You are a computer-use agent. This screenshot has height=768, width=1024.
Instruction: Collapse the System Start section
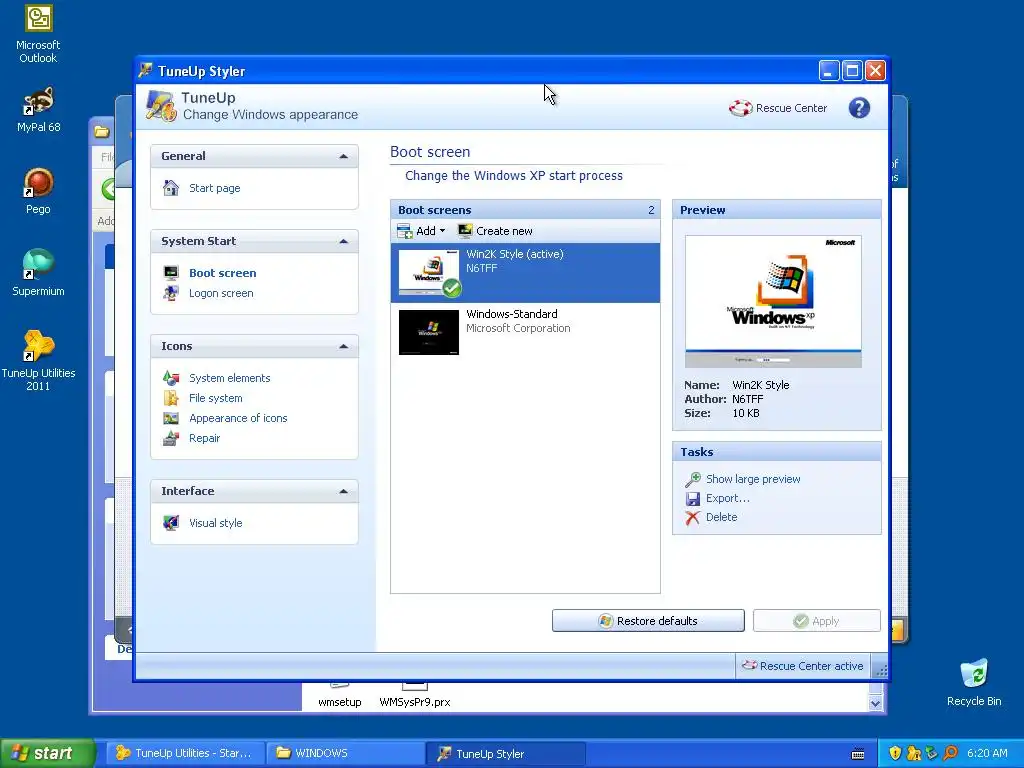pyautogui.click(x=344, y=241)
